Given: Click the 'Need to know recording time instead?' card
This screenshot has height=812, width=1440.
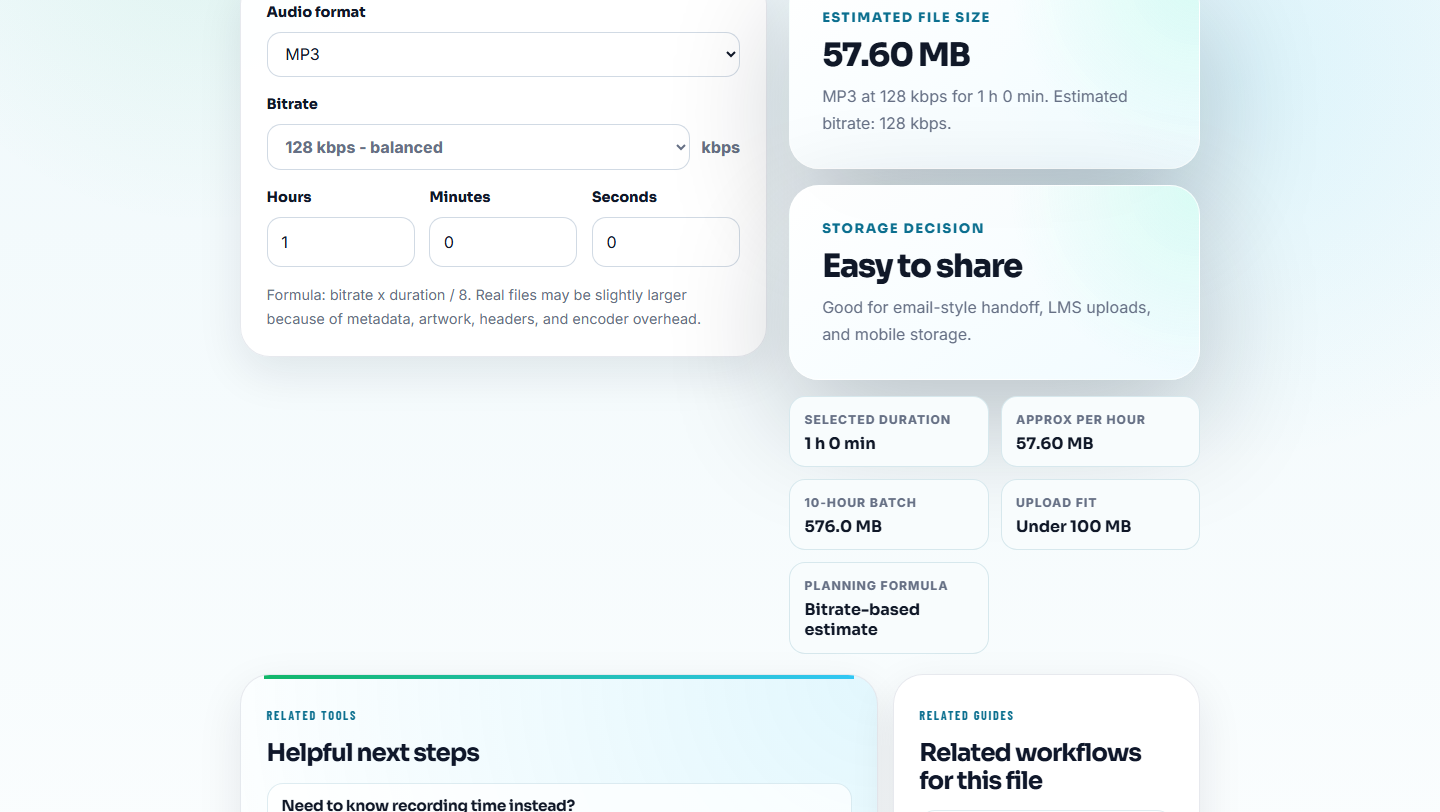Looking at the screenshot, I should (559, 798).
